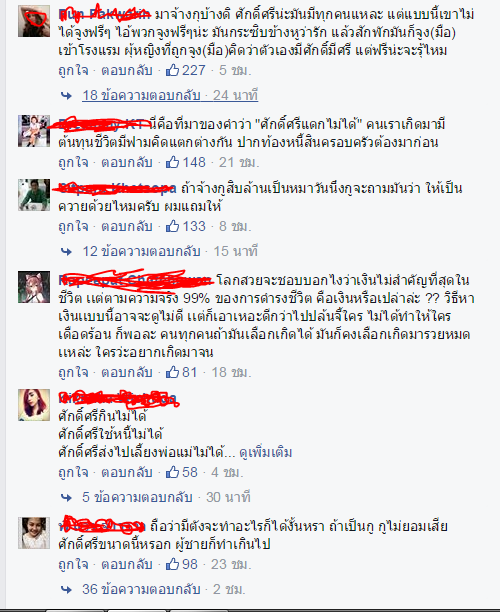Click the thumbs-up icon showing 98 likes
500x612 pixels.
[x=172, y=564]
